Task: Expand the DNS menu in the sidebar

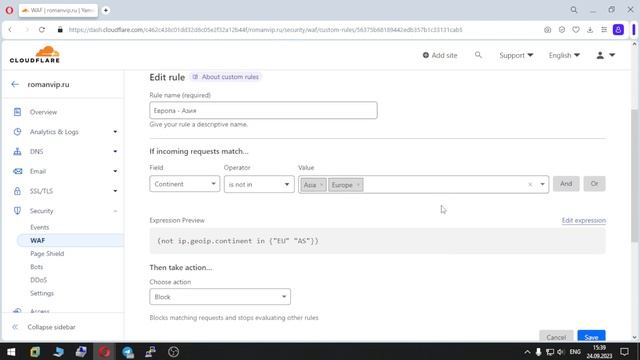Action: tap(115, 151)
